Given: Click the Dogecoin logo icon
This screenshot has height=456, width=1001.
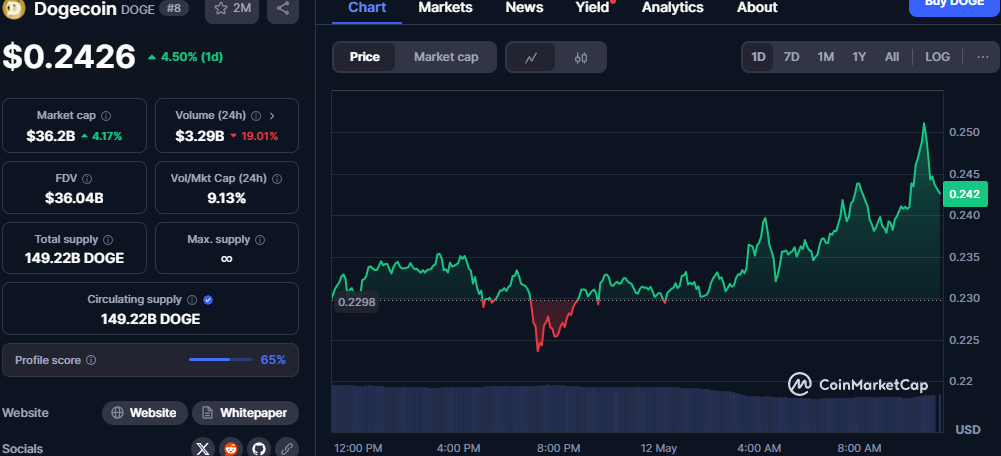Looking at the screenshot, I should point(15,9).
